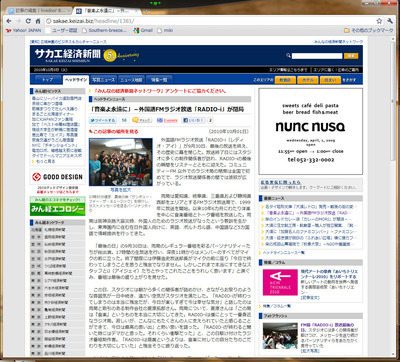This screenshot has width=400, height=362.
Task: Click the GOOD DESIGN banner
Action: coord(57,177)
